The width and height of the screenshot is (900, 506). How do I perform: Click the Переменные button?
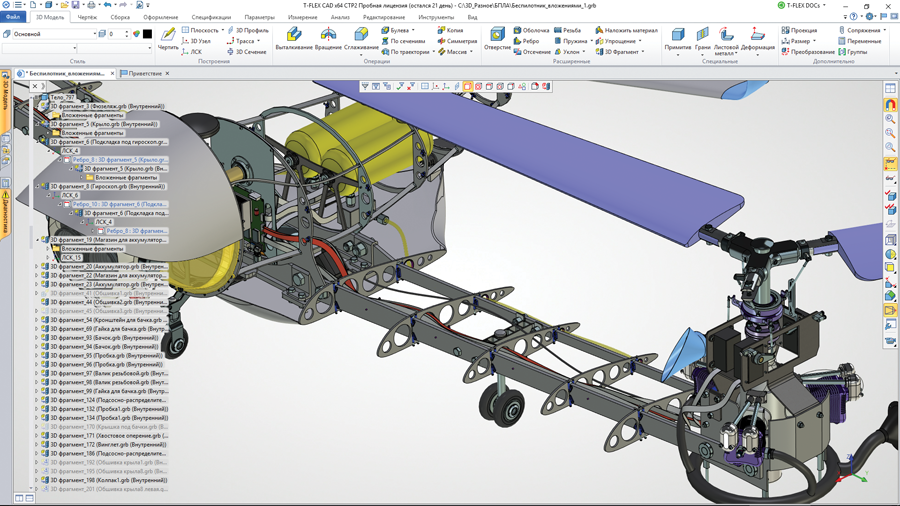tap(859, 41)
